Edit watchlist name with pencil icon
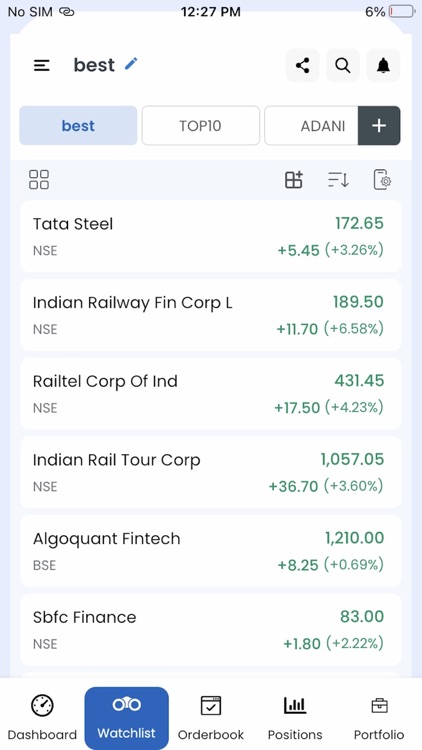422x750 pixels. pos(131,64)
